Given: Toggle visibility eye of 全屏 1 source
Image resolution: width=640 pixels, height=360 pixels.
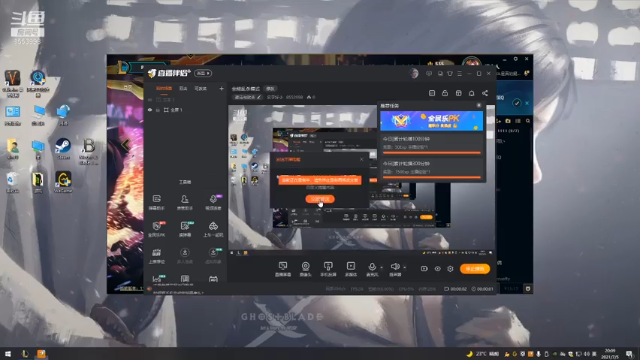Looking at the screenshot, I should point(150,110).
